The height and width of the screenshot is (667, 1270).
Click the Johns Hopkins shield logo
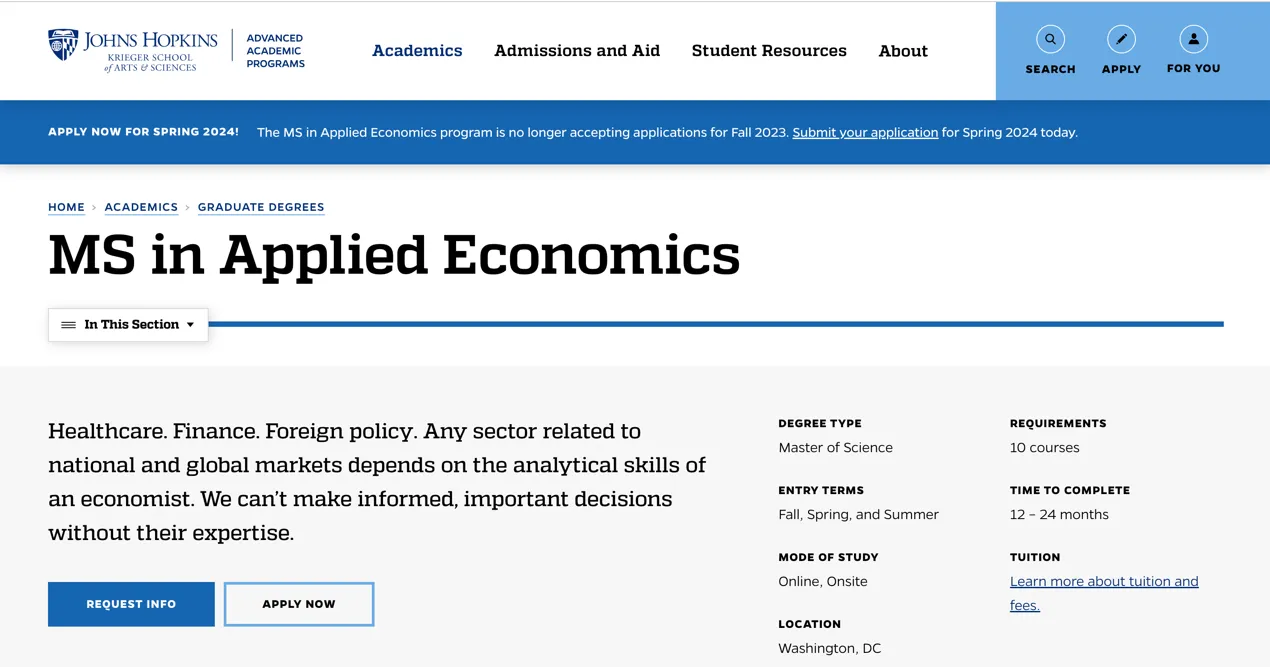click(x=63, y=45)
